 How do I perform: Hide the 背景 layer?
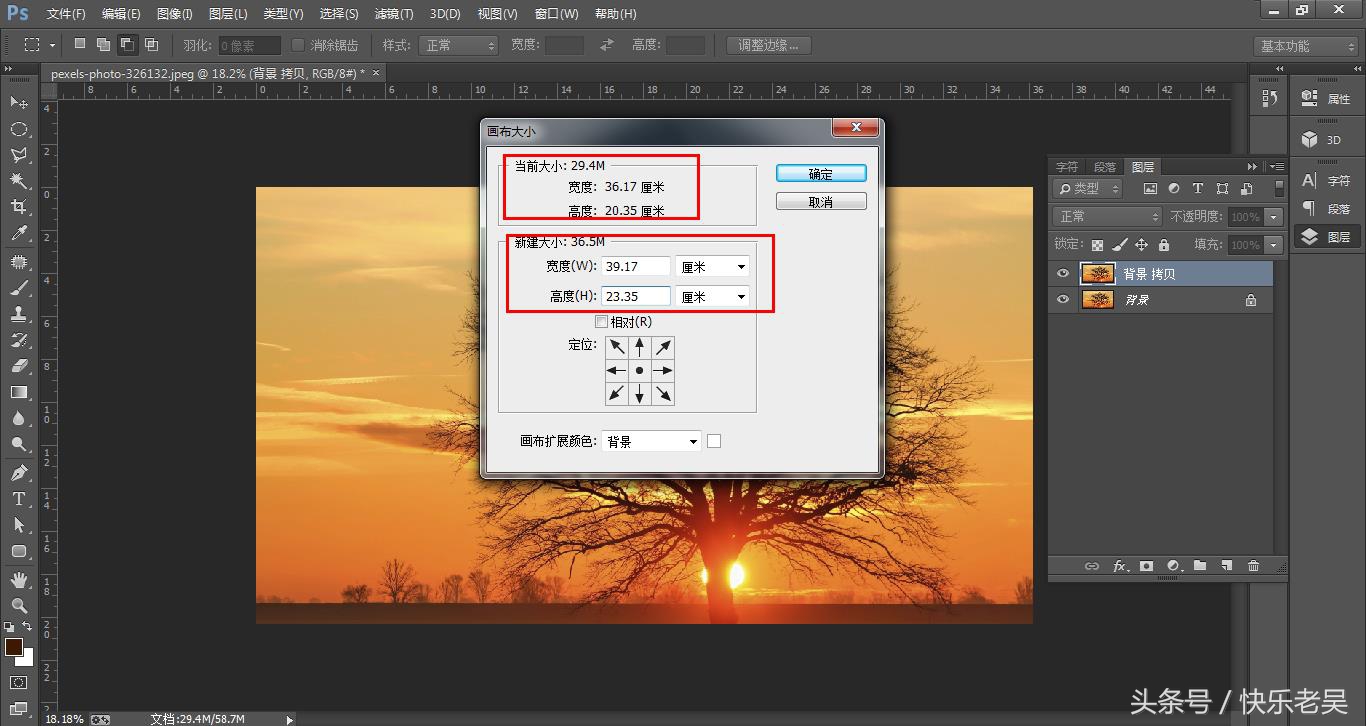click(x=1062, y=299)
